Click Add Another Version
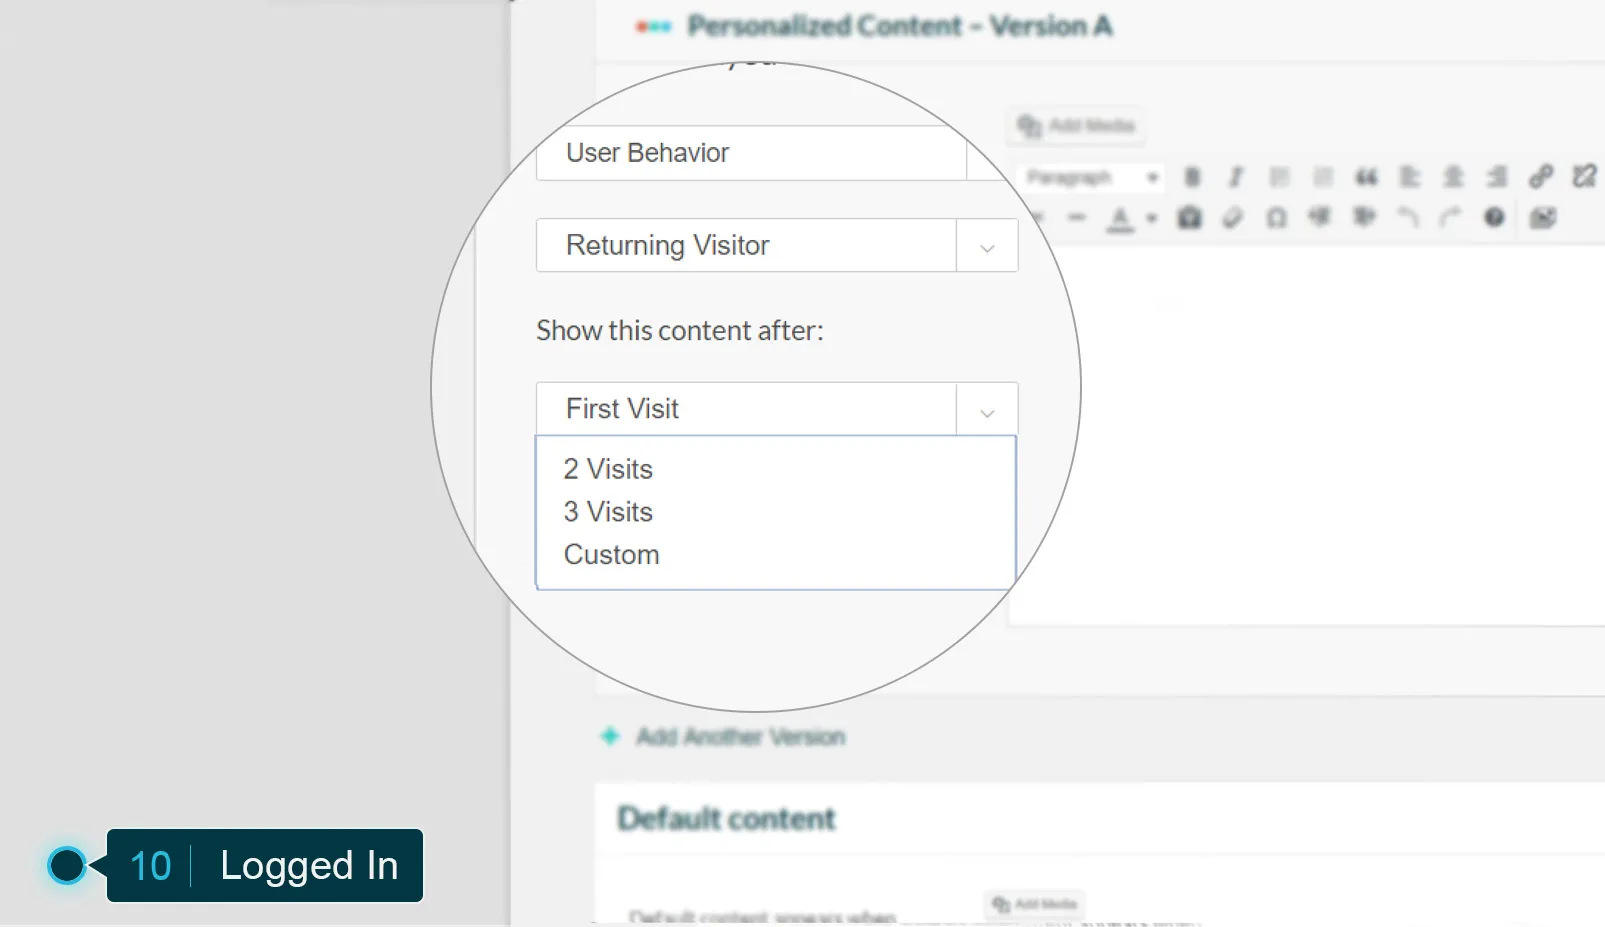 click(x=738, y=736)
